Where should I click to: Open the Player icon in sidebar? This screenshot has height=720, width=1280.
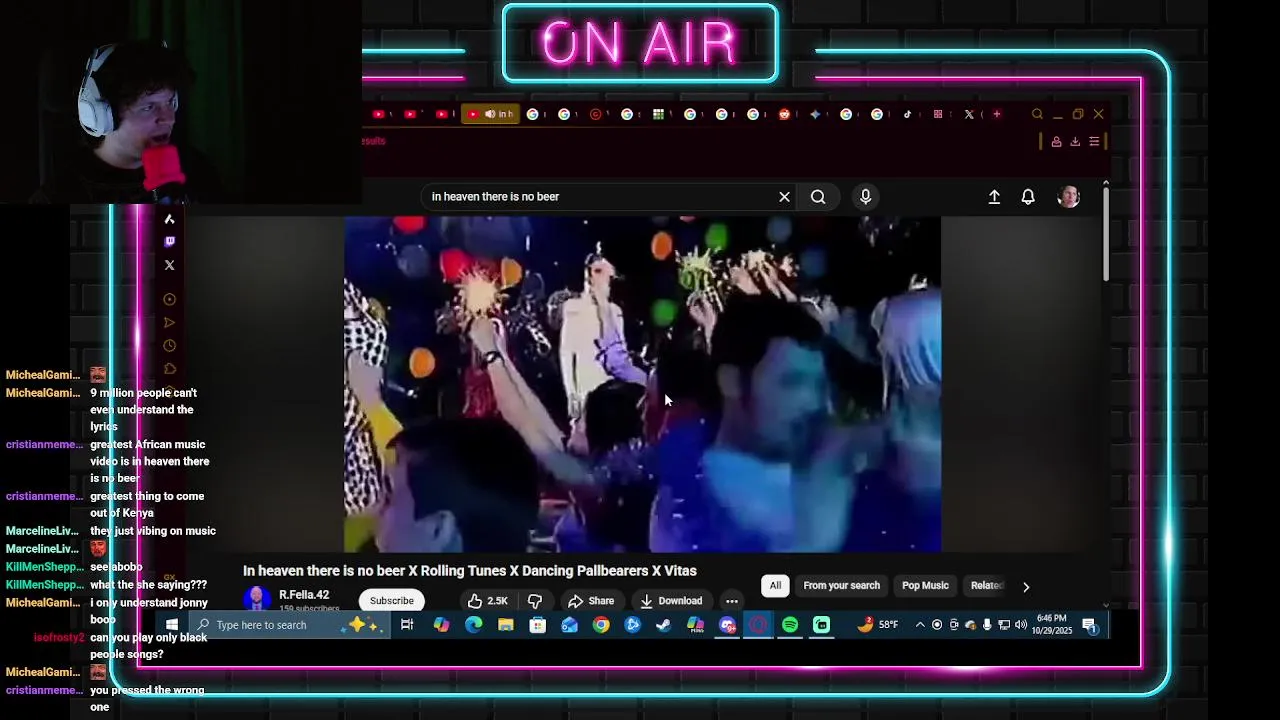tap(169, 299)
